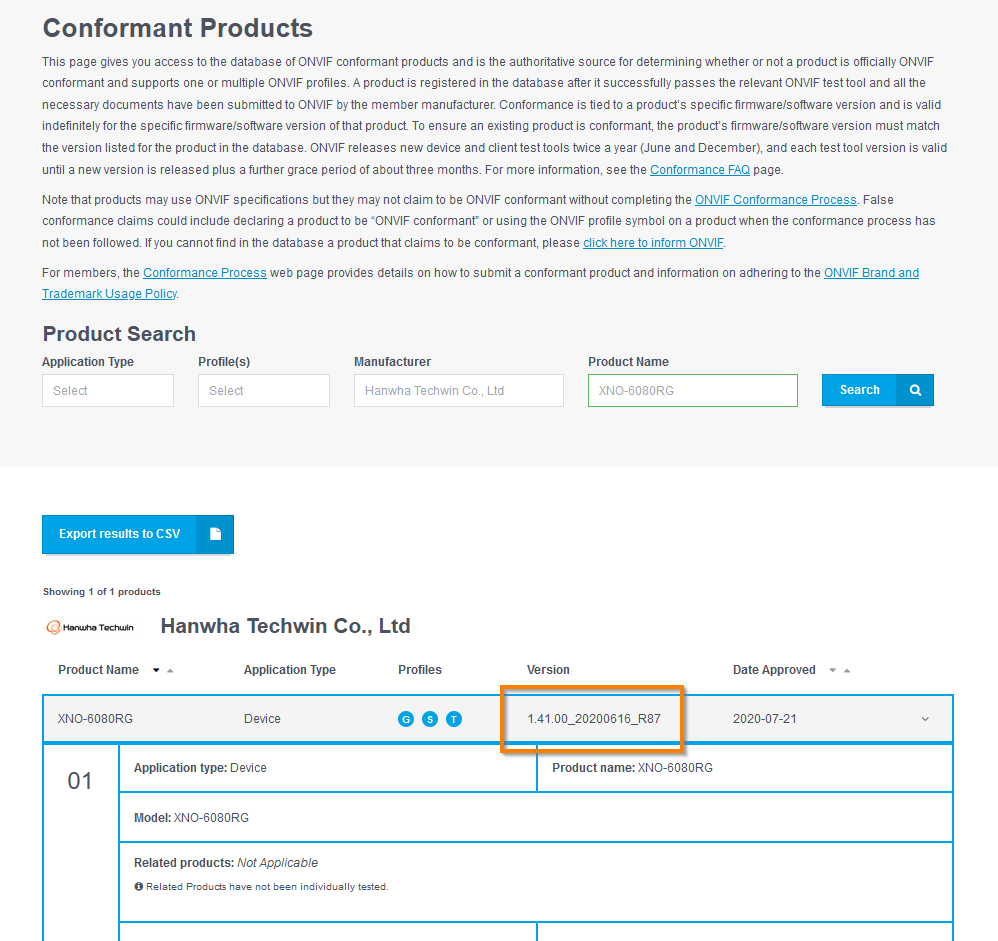Click Export results to CSV button
This screenshot has width=998, height=941.
138,534
